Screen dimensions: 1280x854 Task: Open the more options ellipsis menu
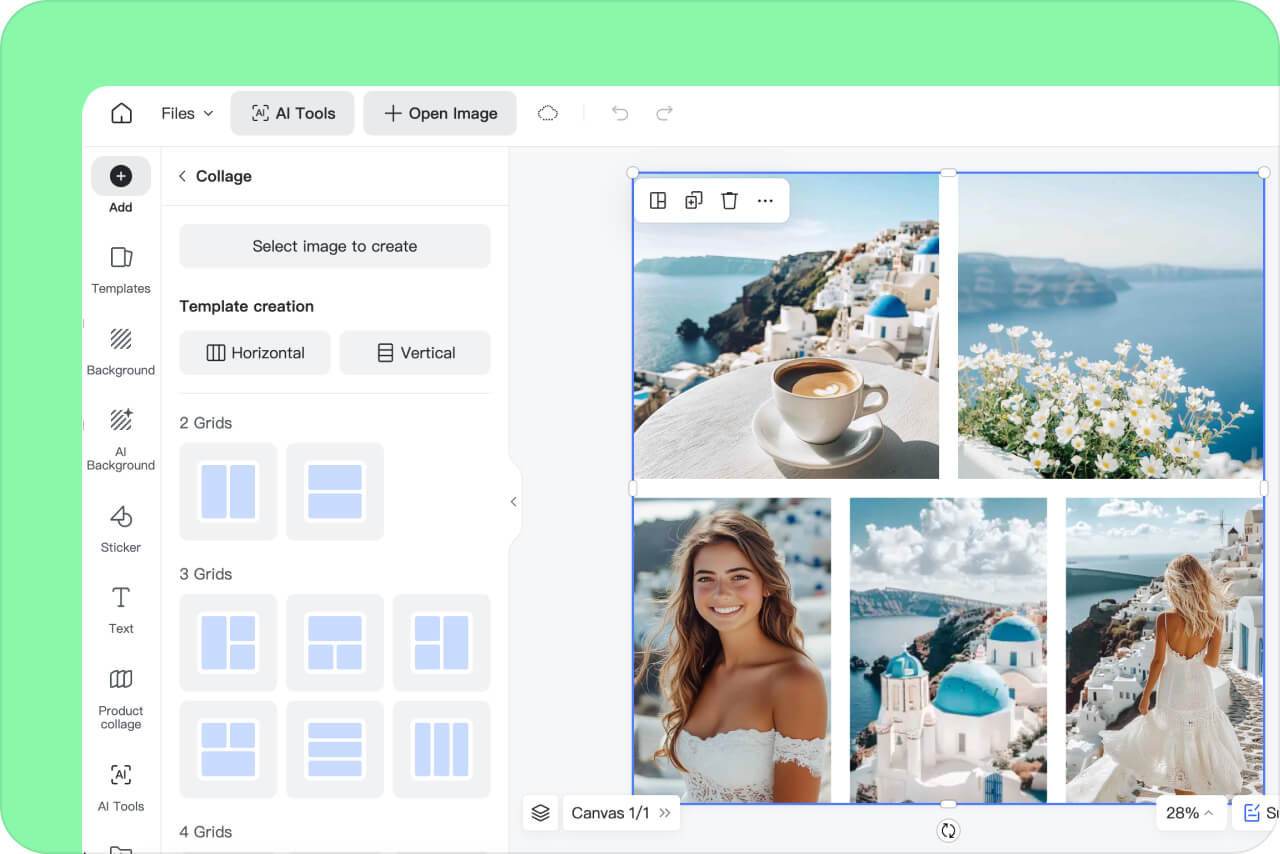766,201
